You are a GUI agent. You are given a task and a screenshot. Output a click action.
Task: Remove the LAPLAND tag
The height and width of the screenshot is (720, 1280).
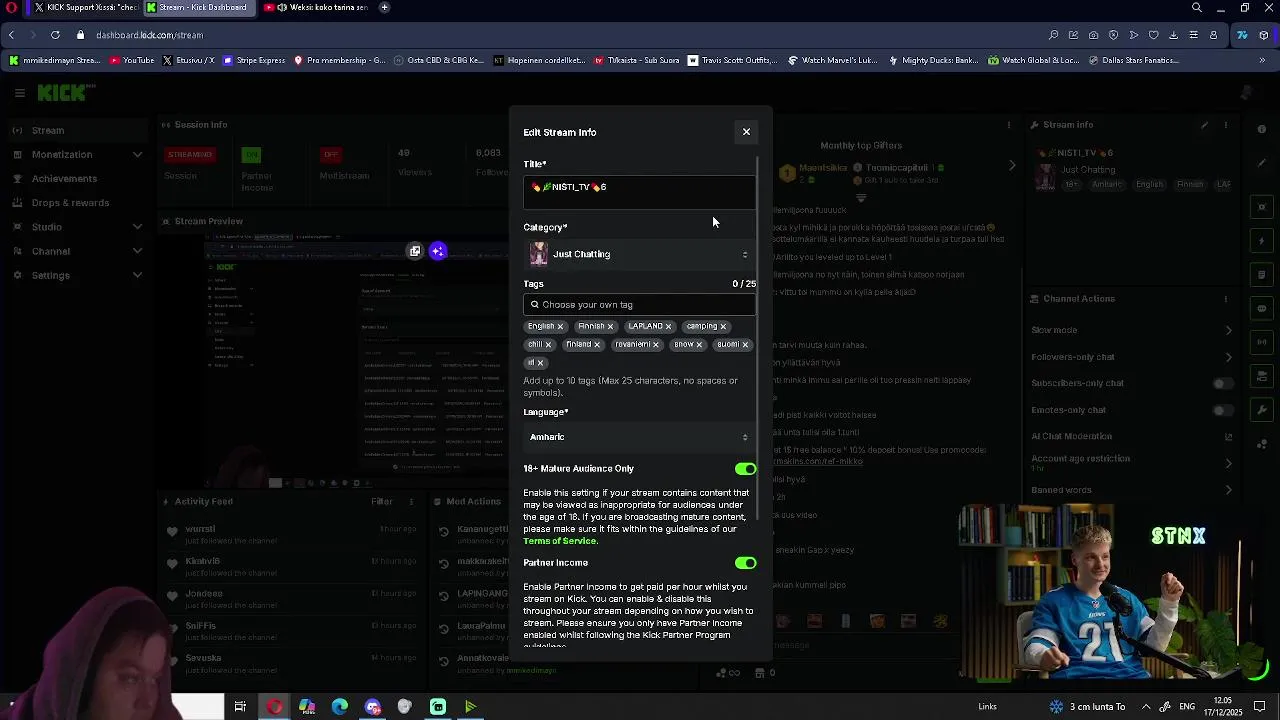point(668,327)
